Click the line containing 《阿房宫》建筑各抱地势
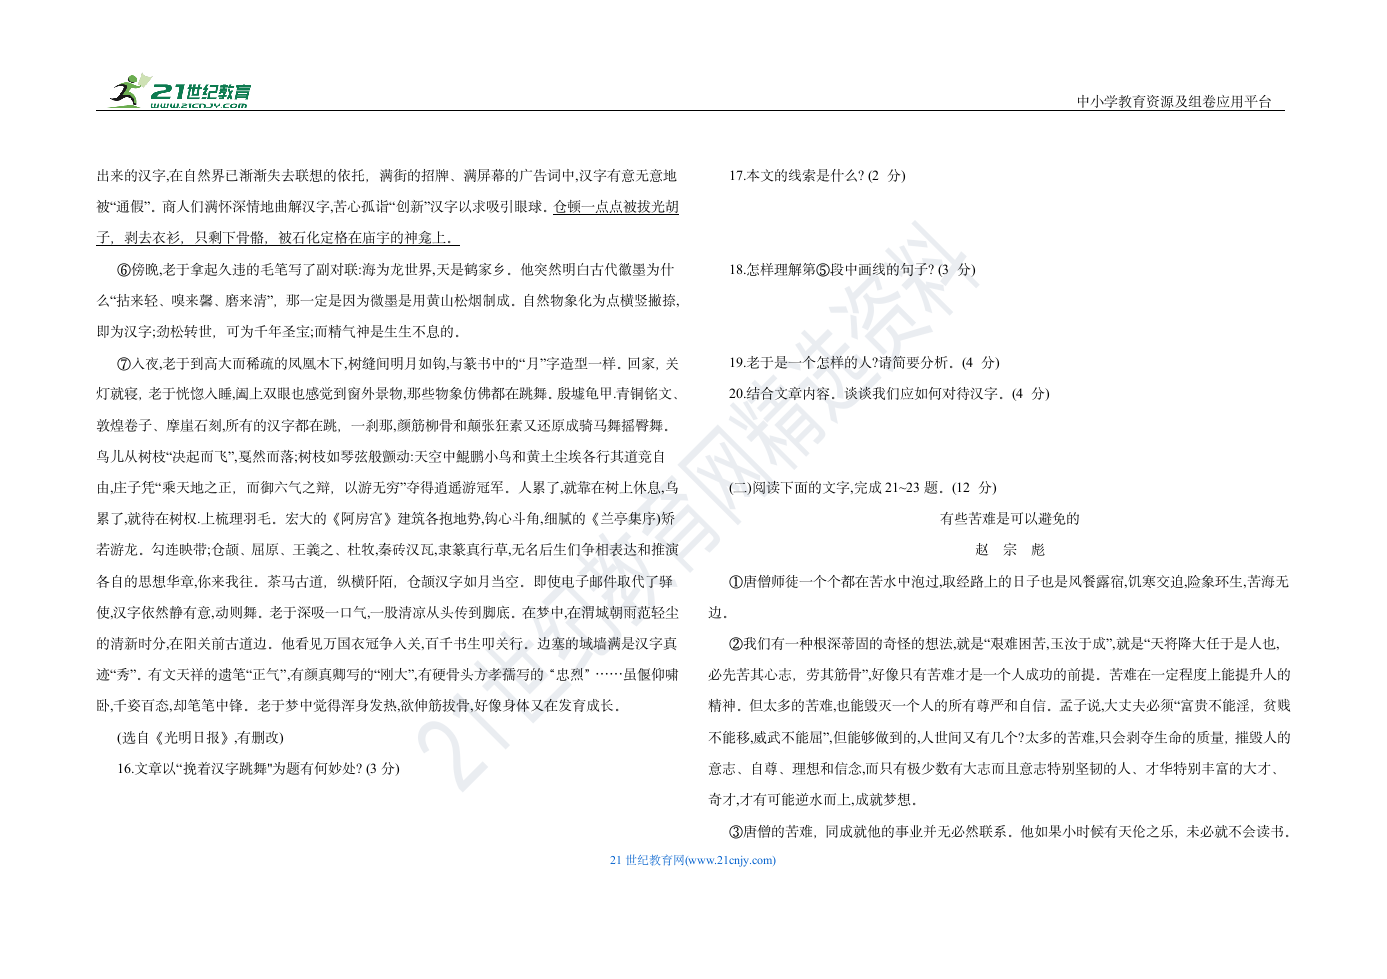This screenshot has height=979, width=1387. [x=387, y=519]
